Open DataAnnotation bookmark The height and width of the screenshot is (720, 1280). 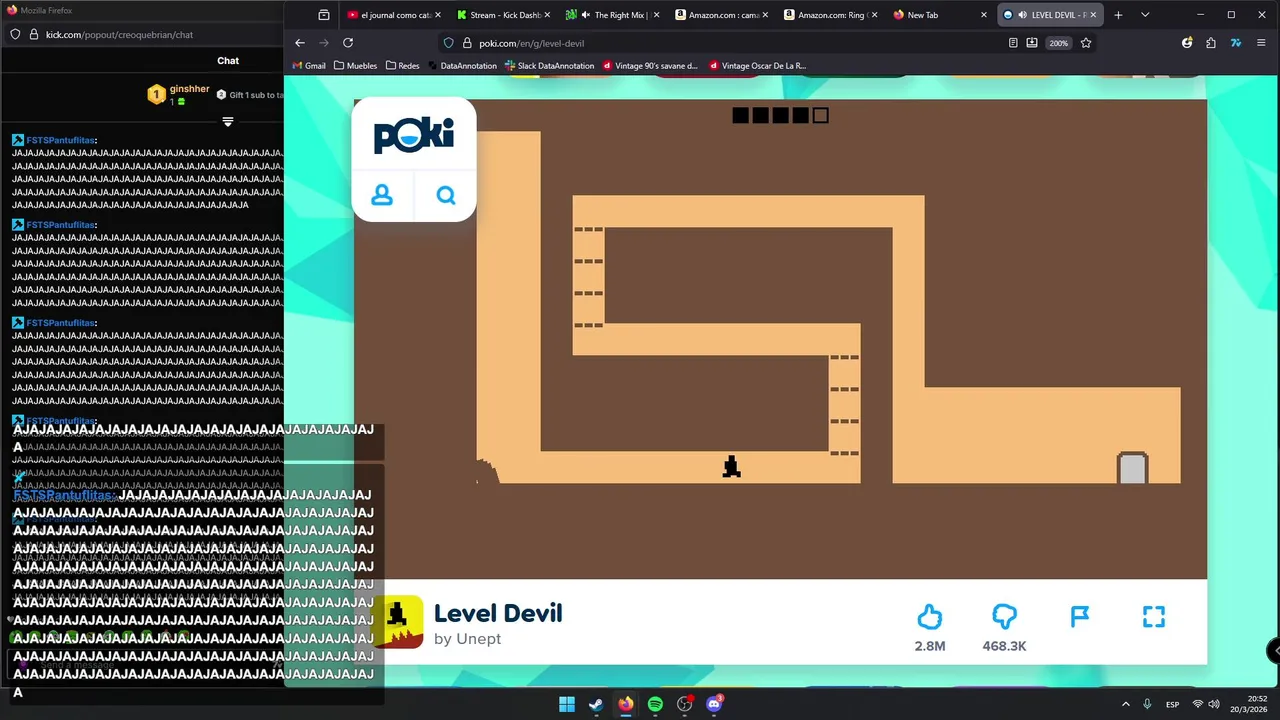click(x=462, y=66)
